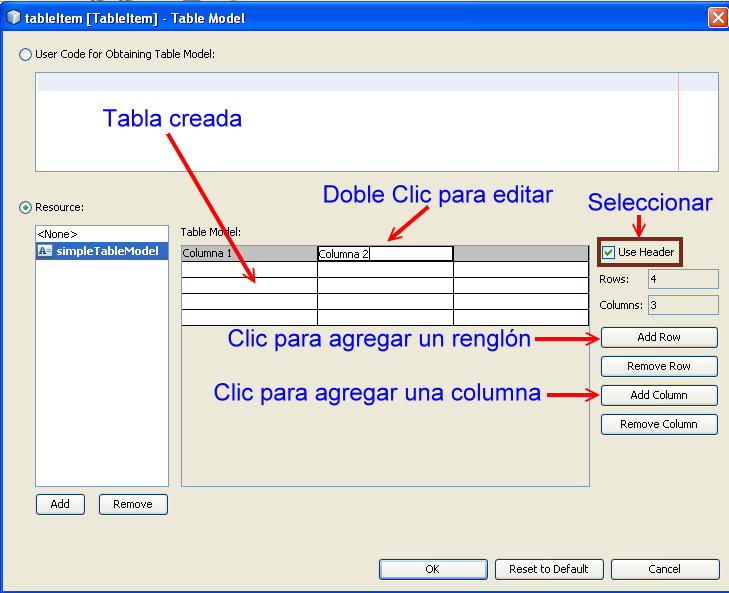Click the Remove Row button

click(659, 366)
